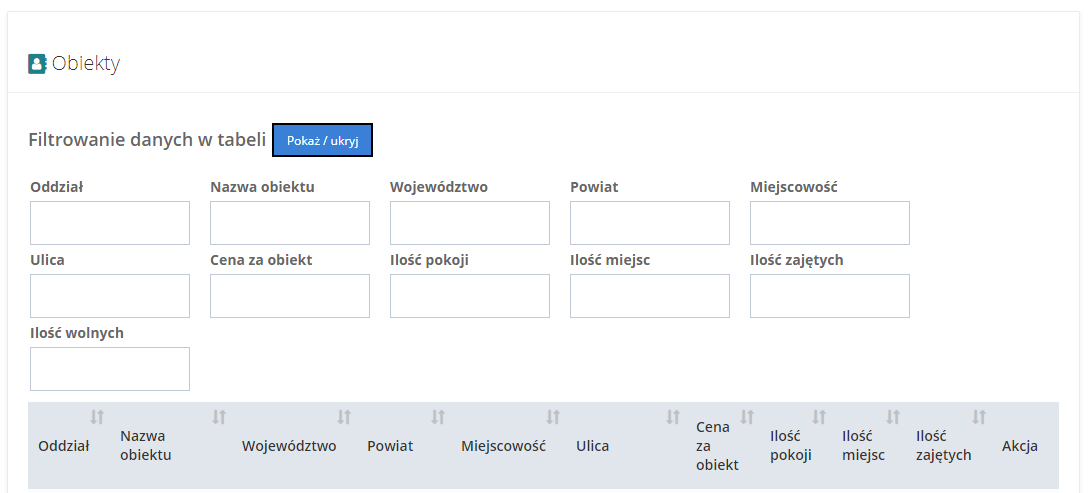Sort by Nazwa obiektu arrows icon
This screenshot has height=493, width=1091.
coord(219,417)
